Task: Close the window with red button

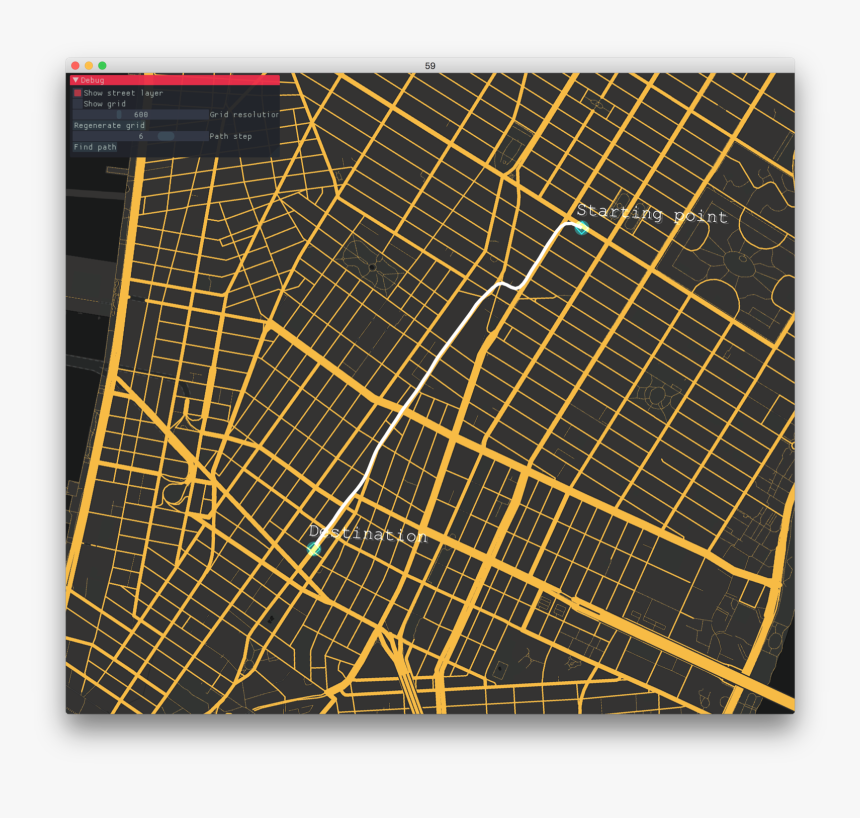Action: tap(76, 65)
